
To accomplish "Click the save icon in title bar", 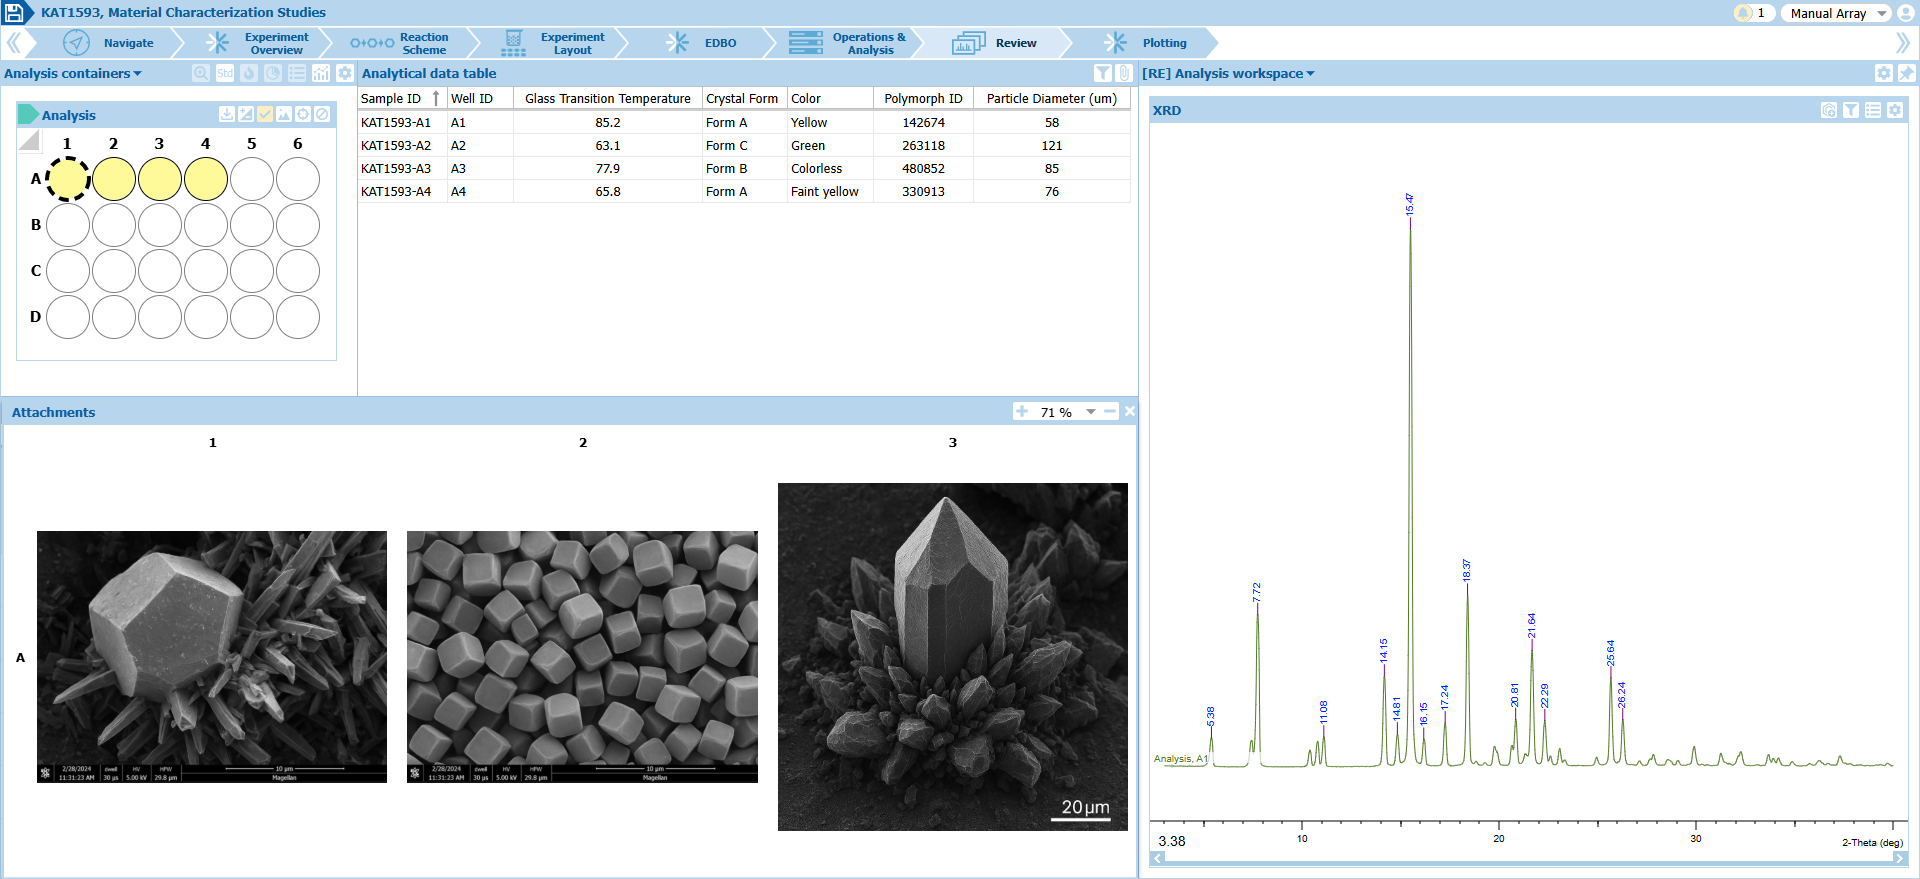I will 15,13.
